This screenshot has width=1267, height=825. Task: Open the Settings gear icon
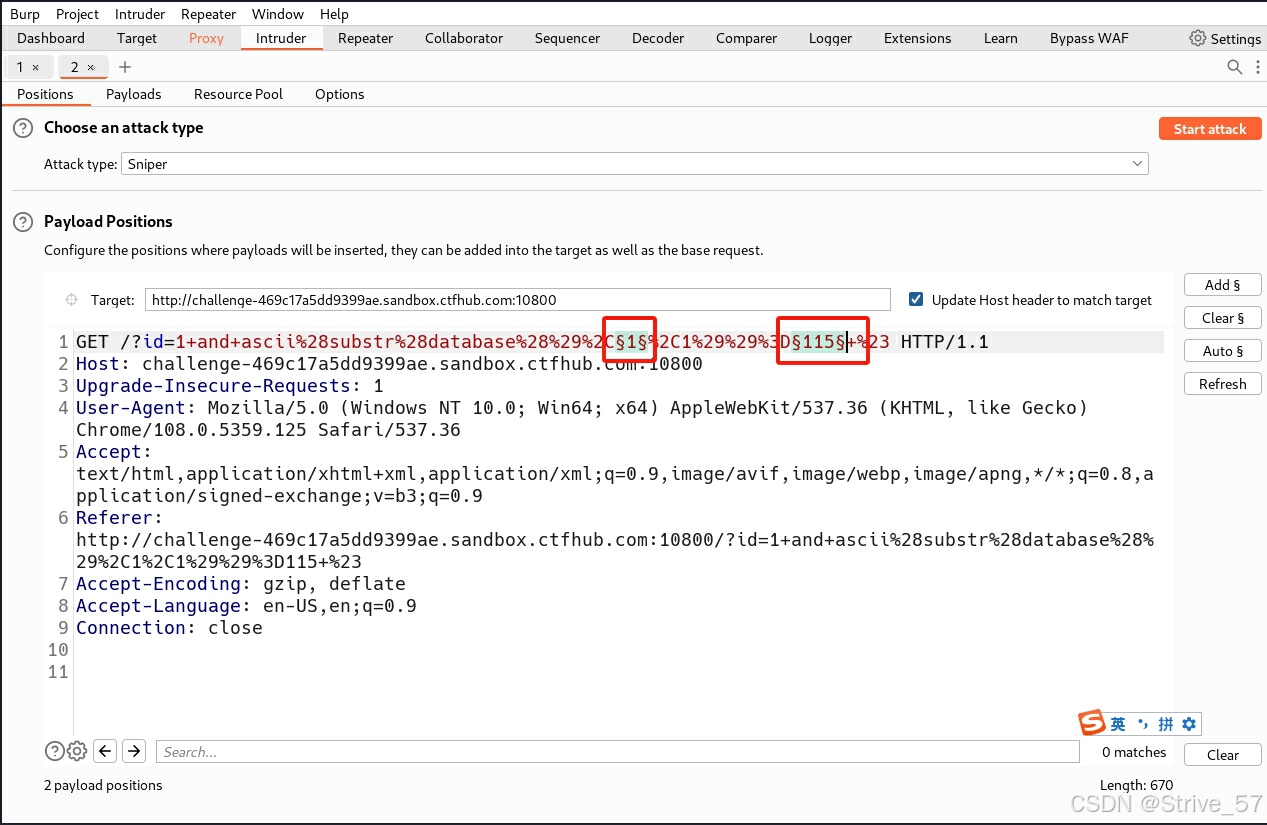(x=1197, y=38)
